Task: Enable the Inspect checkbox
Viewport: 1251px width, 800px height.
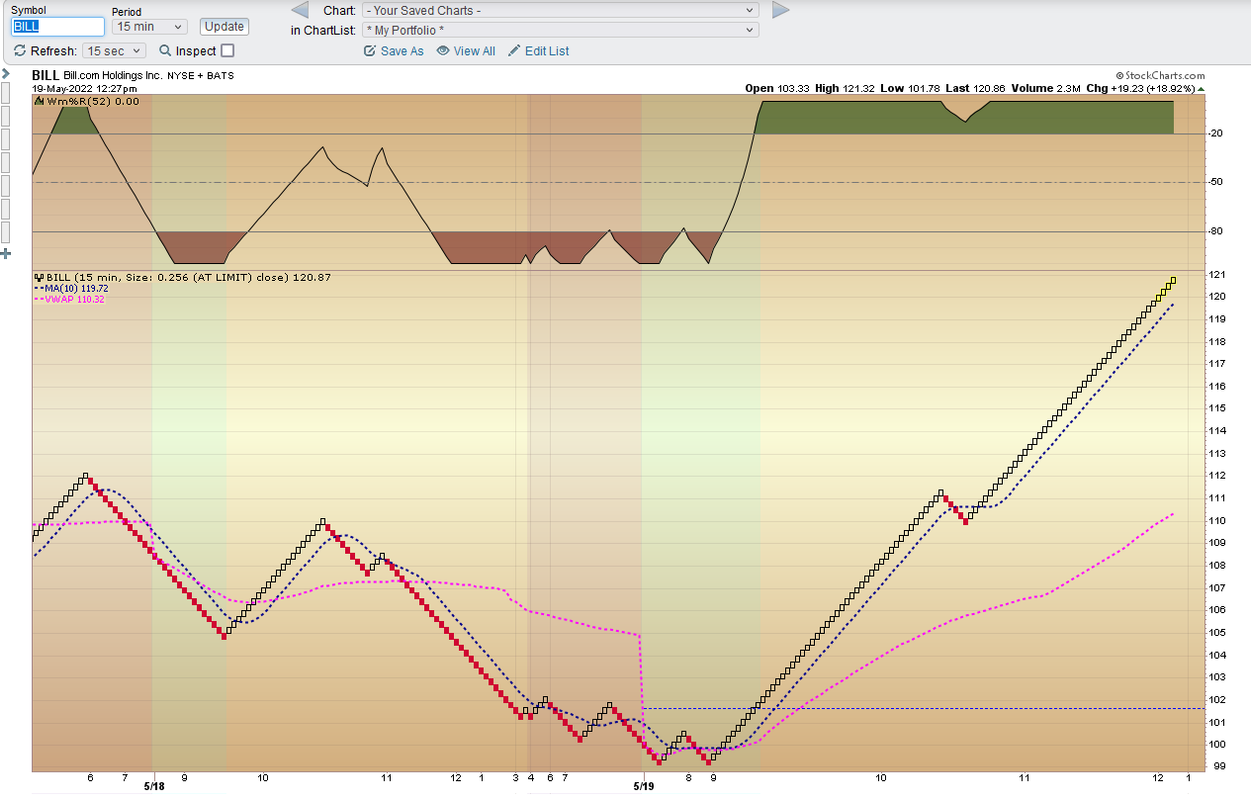Action: pyautogui.click(x=228, y=51)
